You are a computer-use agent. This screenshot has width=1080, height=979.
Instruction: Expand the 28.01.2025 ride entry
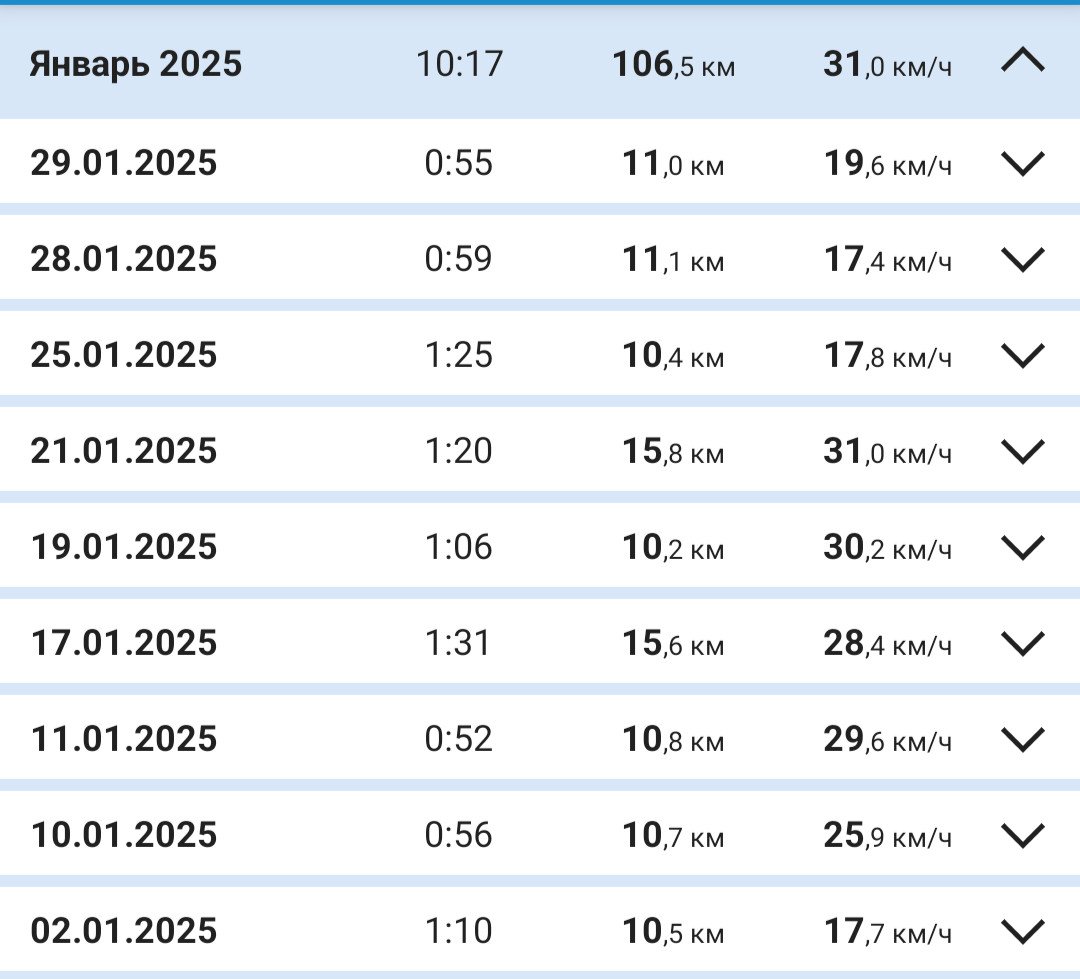point(1023,259)
